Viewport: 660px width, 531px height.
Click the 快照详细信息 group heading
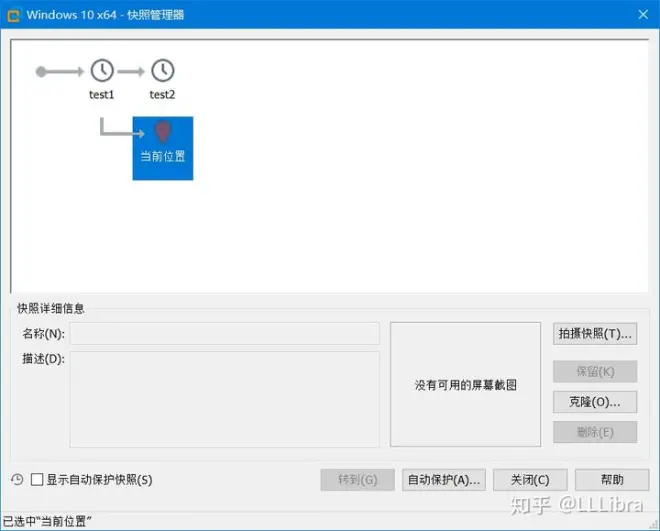pos(51,308)
